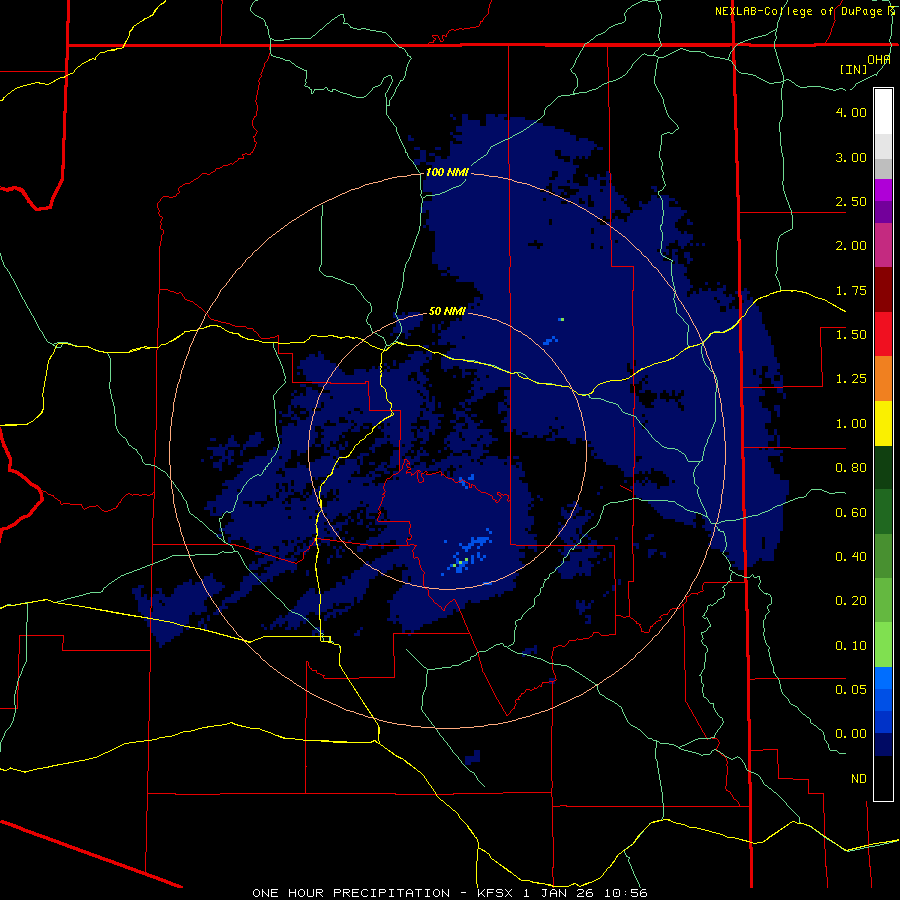Click the 100 NMI range ring label
Screen dimensions: 900x900
pos(447,172)
